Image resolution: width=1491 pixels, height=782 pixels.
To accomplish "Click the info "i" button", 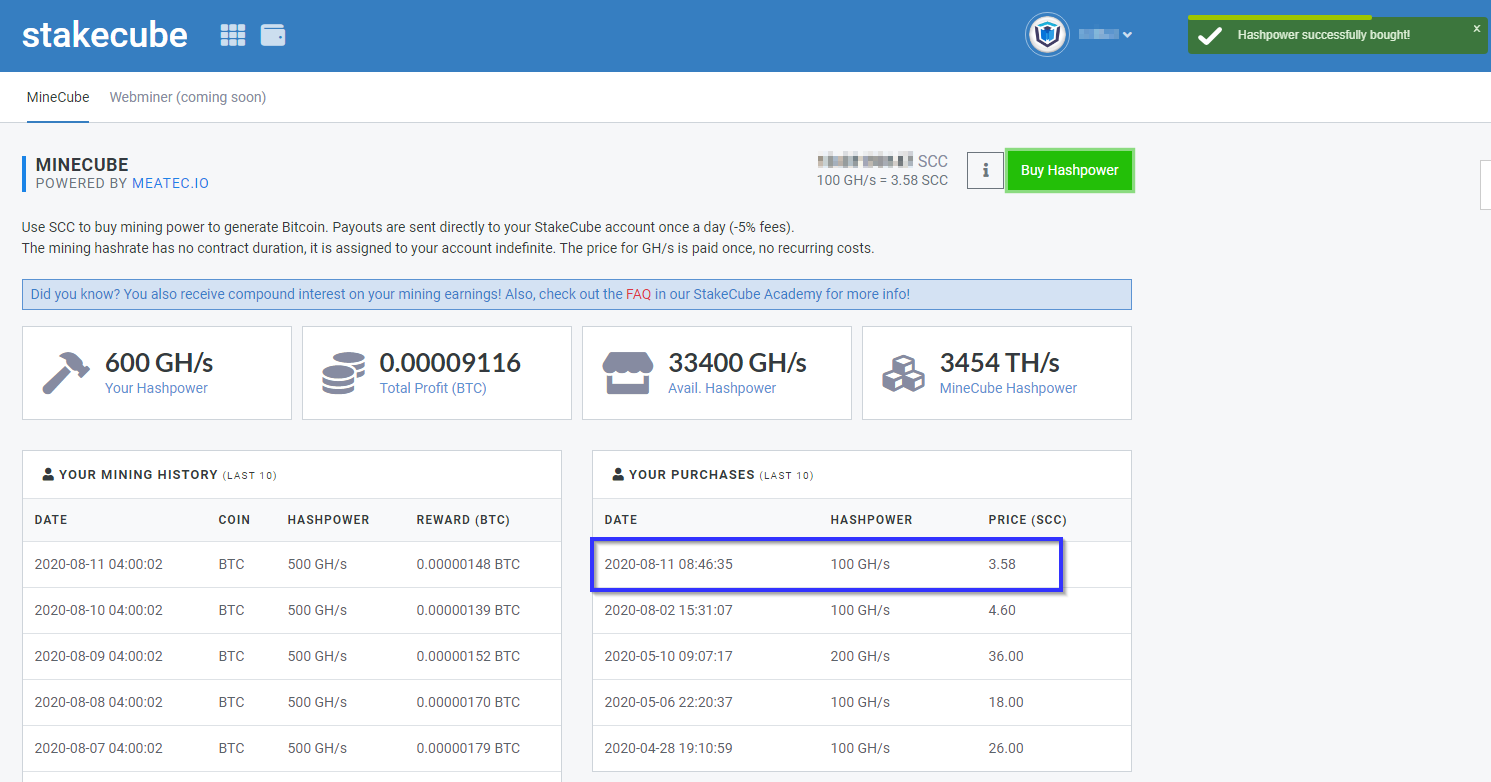I will tap(985, 171).
